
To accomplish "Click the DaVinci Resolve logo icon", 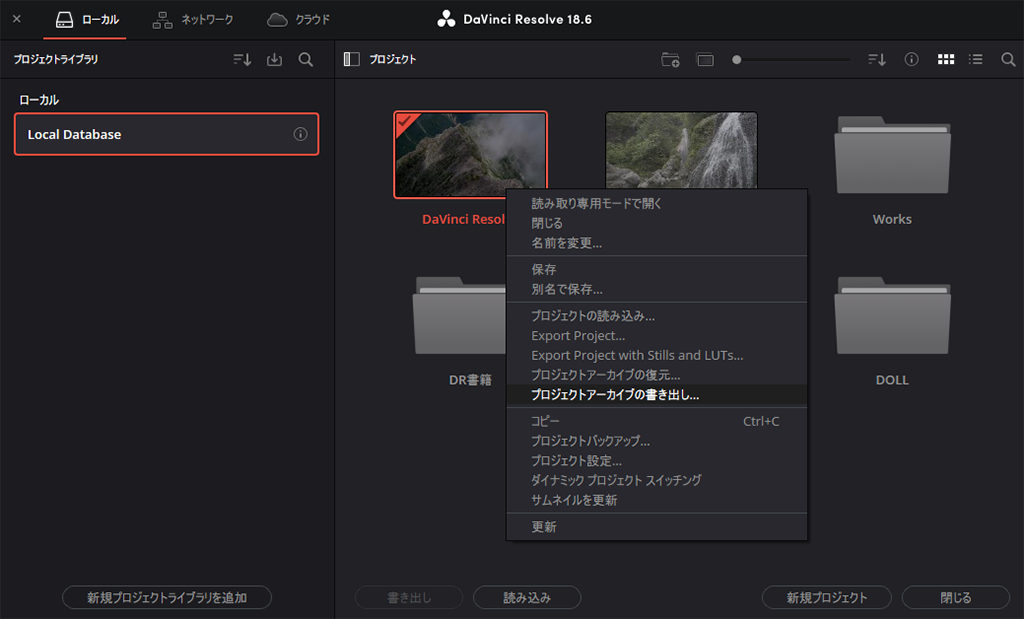I will coord(446,20).
